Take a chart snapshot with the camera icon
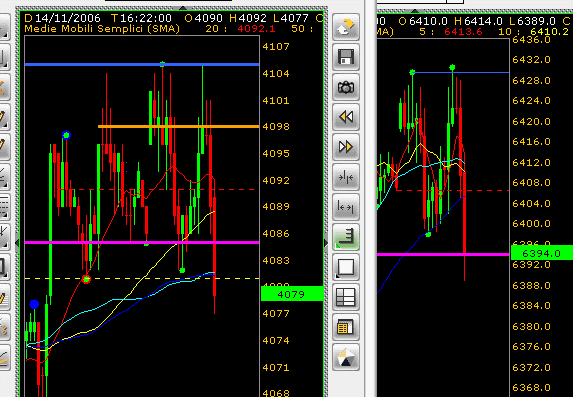The height and width of the screenshot is (397, 573). (346, 87)
